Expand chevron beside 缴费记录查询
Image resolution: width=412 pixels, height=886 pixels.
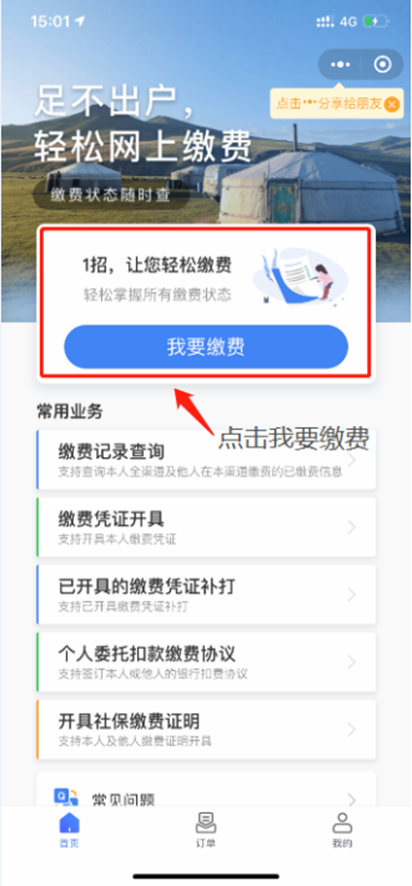tap(352, 460)
